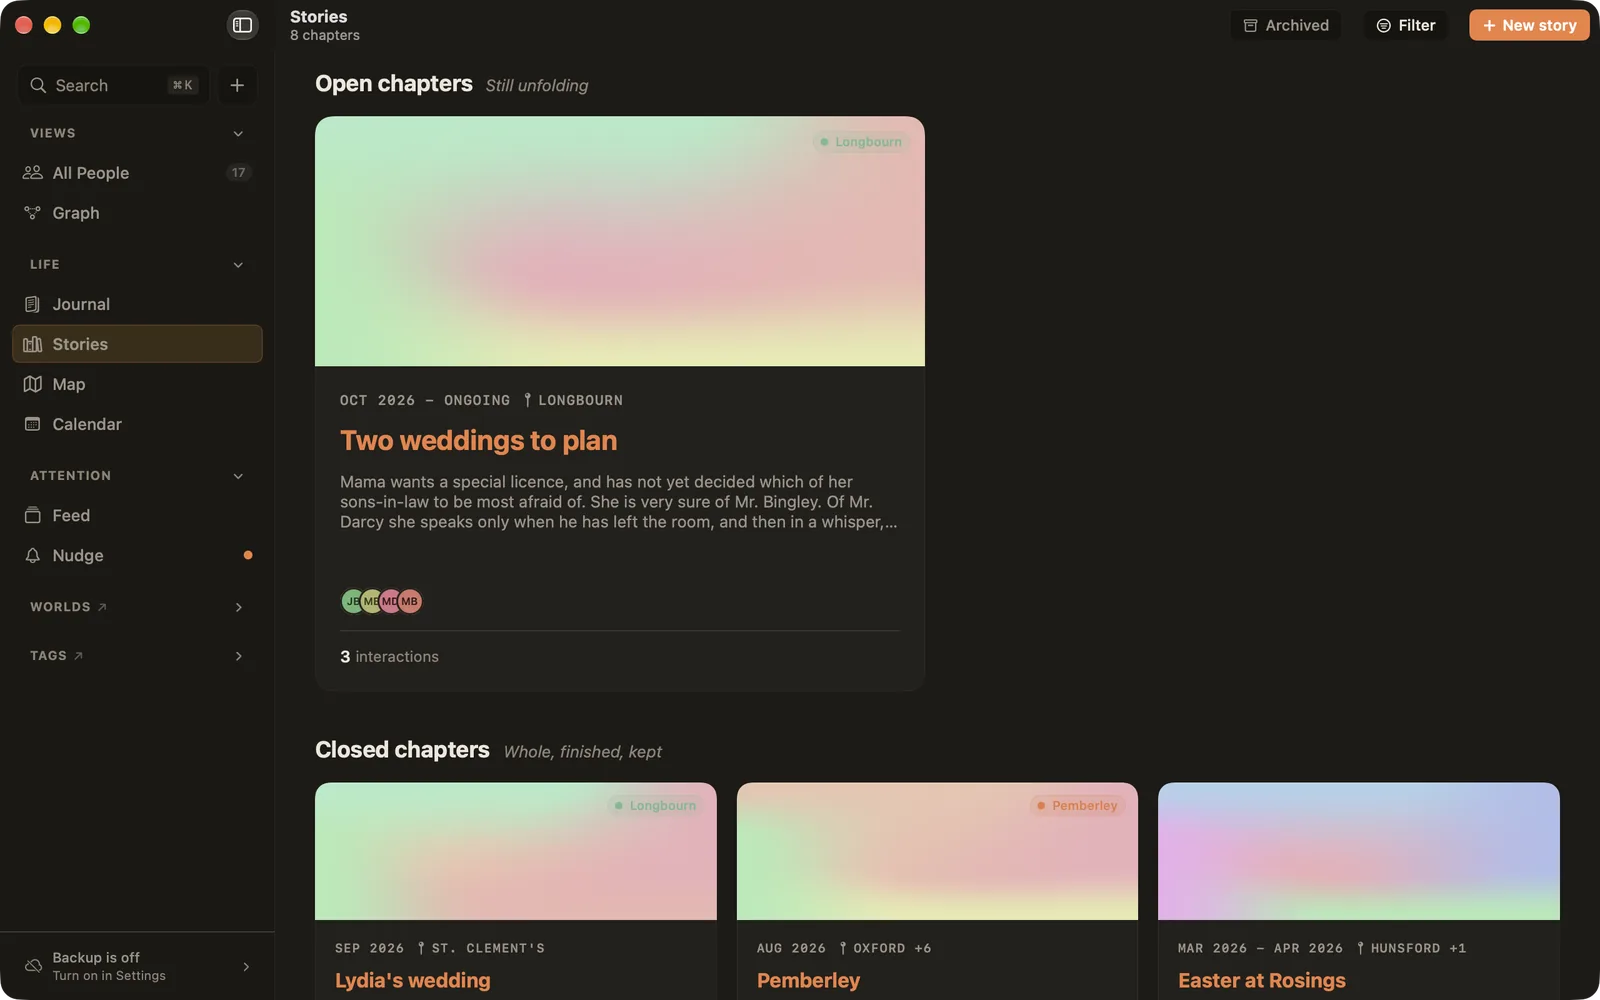
Task: Open Lydia's wedding story title
Action: [x=413, y=981]
